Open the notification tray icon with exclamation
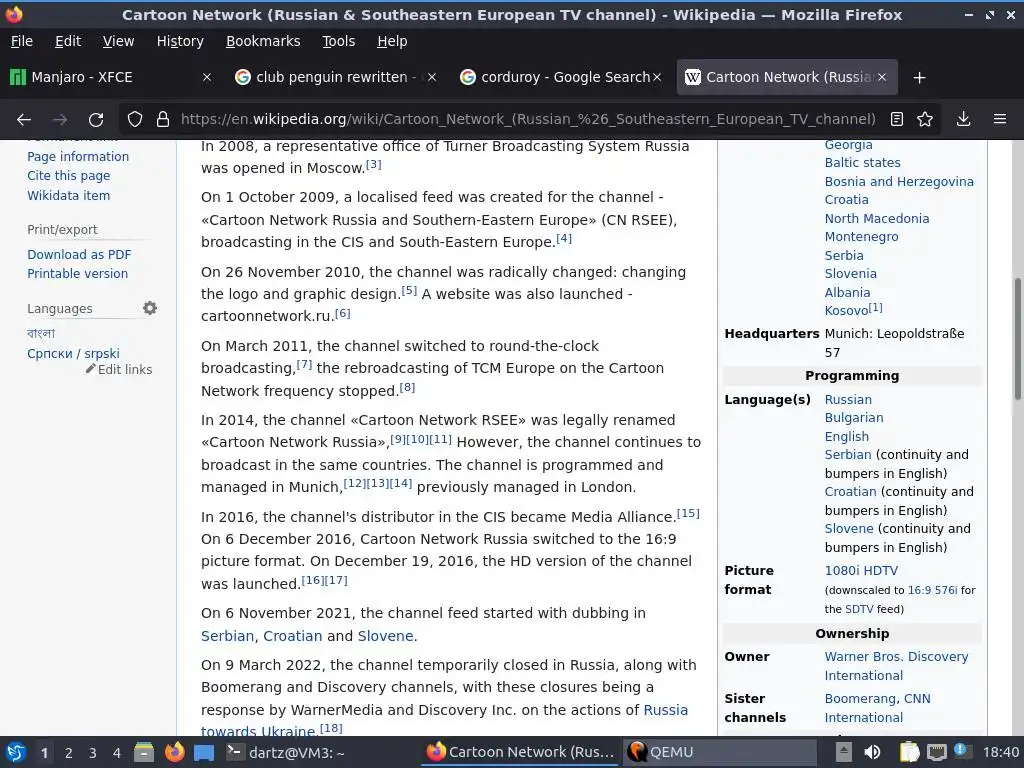This screenshot has height=768, width=1024. pyautogui.click(x=961, y=751)
